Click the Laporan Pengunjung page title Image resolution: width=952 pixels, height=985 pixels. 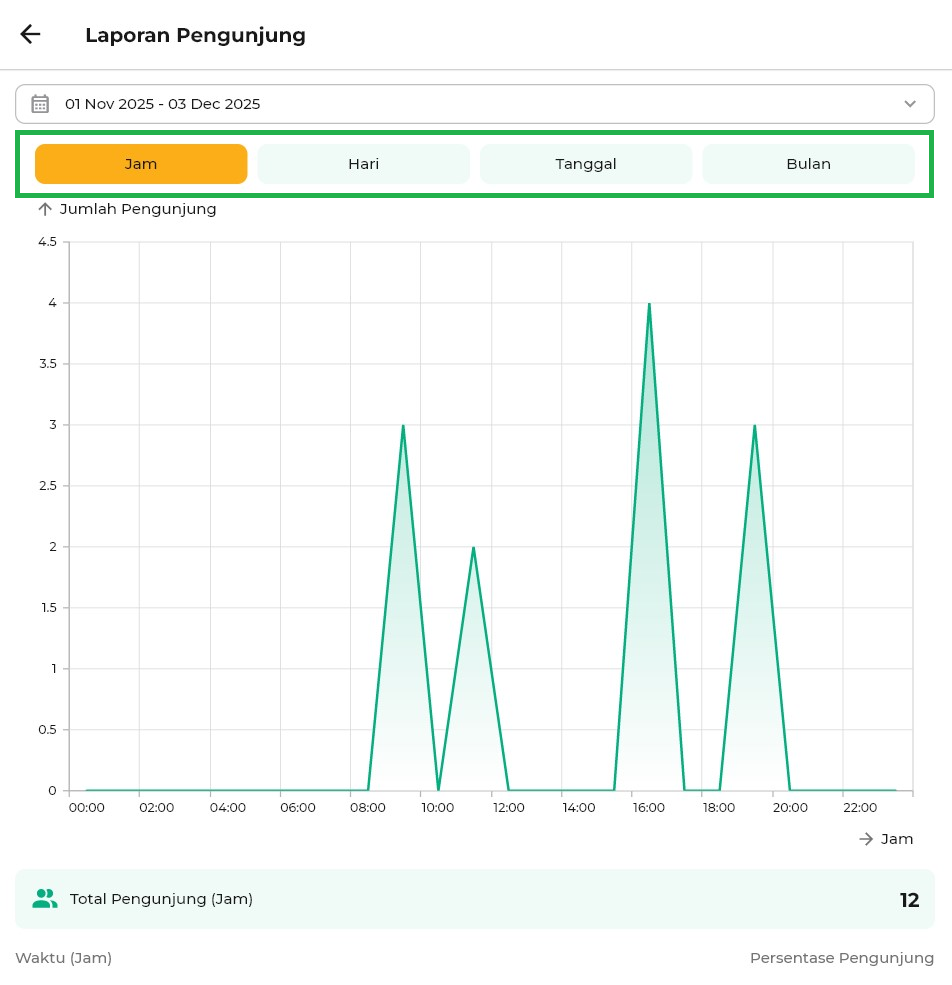tap(195, 35)
